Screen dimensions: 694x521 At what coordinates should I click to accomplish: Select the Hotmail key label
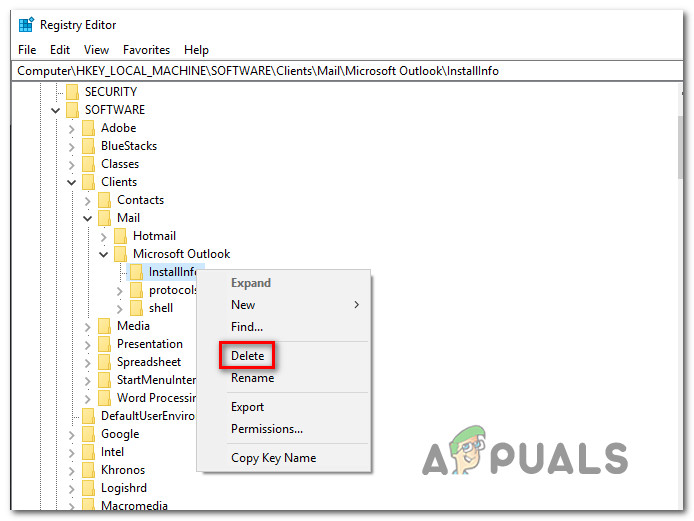[x=154, y=236]
